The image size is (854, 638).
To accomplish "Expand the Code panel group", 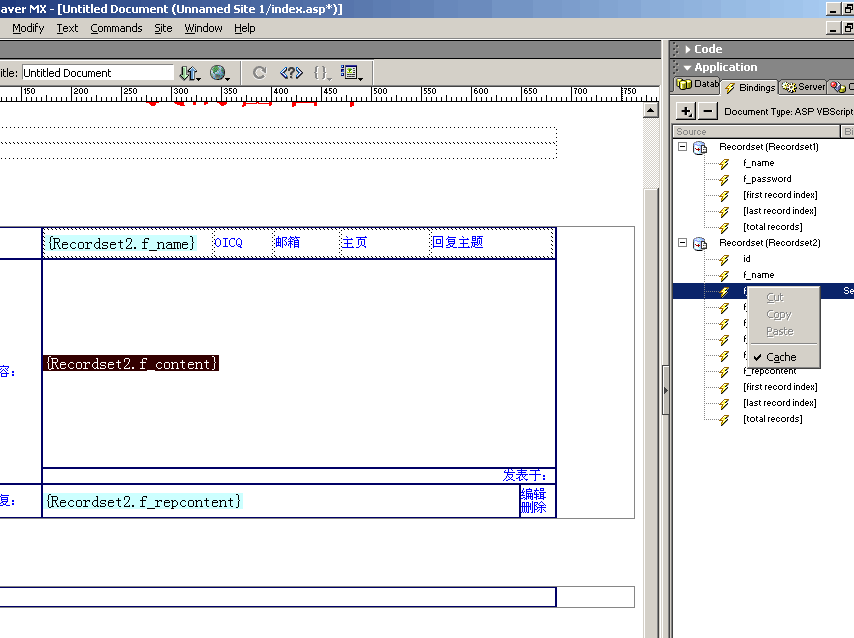I will (x=707, y=49).
